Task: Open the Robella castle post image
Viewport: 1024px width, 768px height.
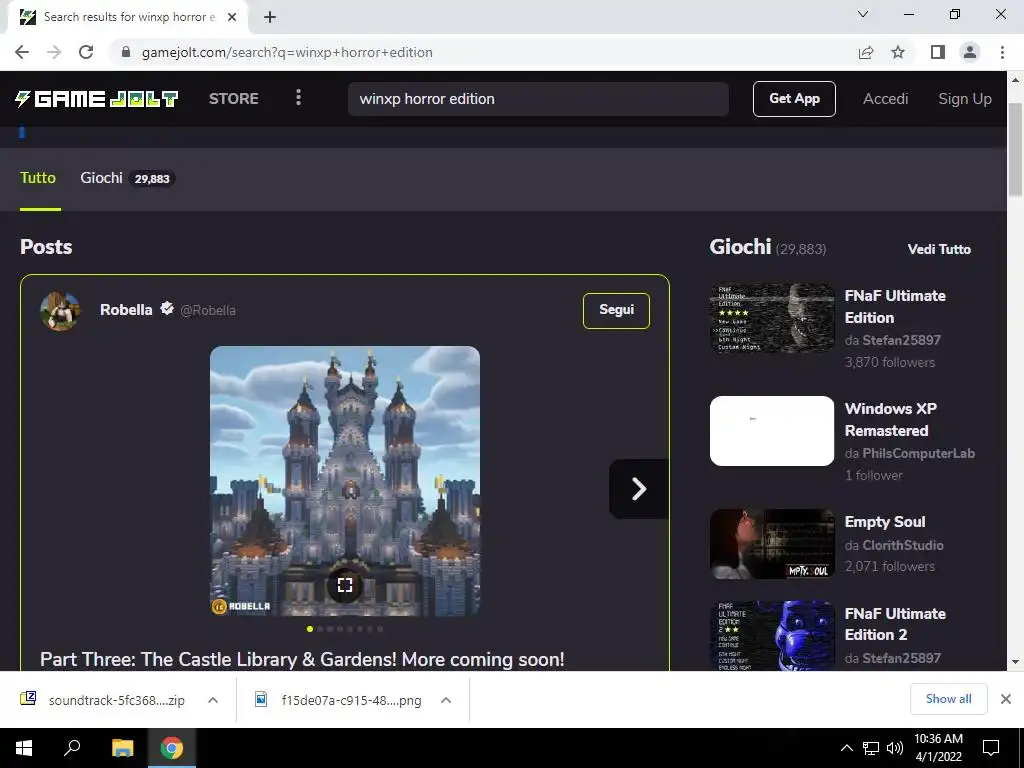Action: (345, 481)
